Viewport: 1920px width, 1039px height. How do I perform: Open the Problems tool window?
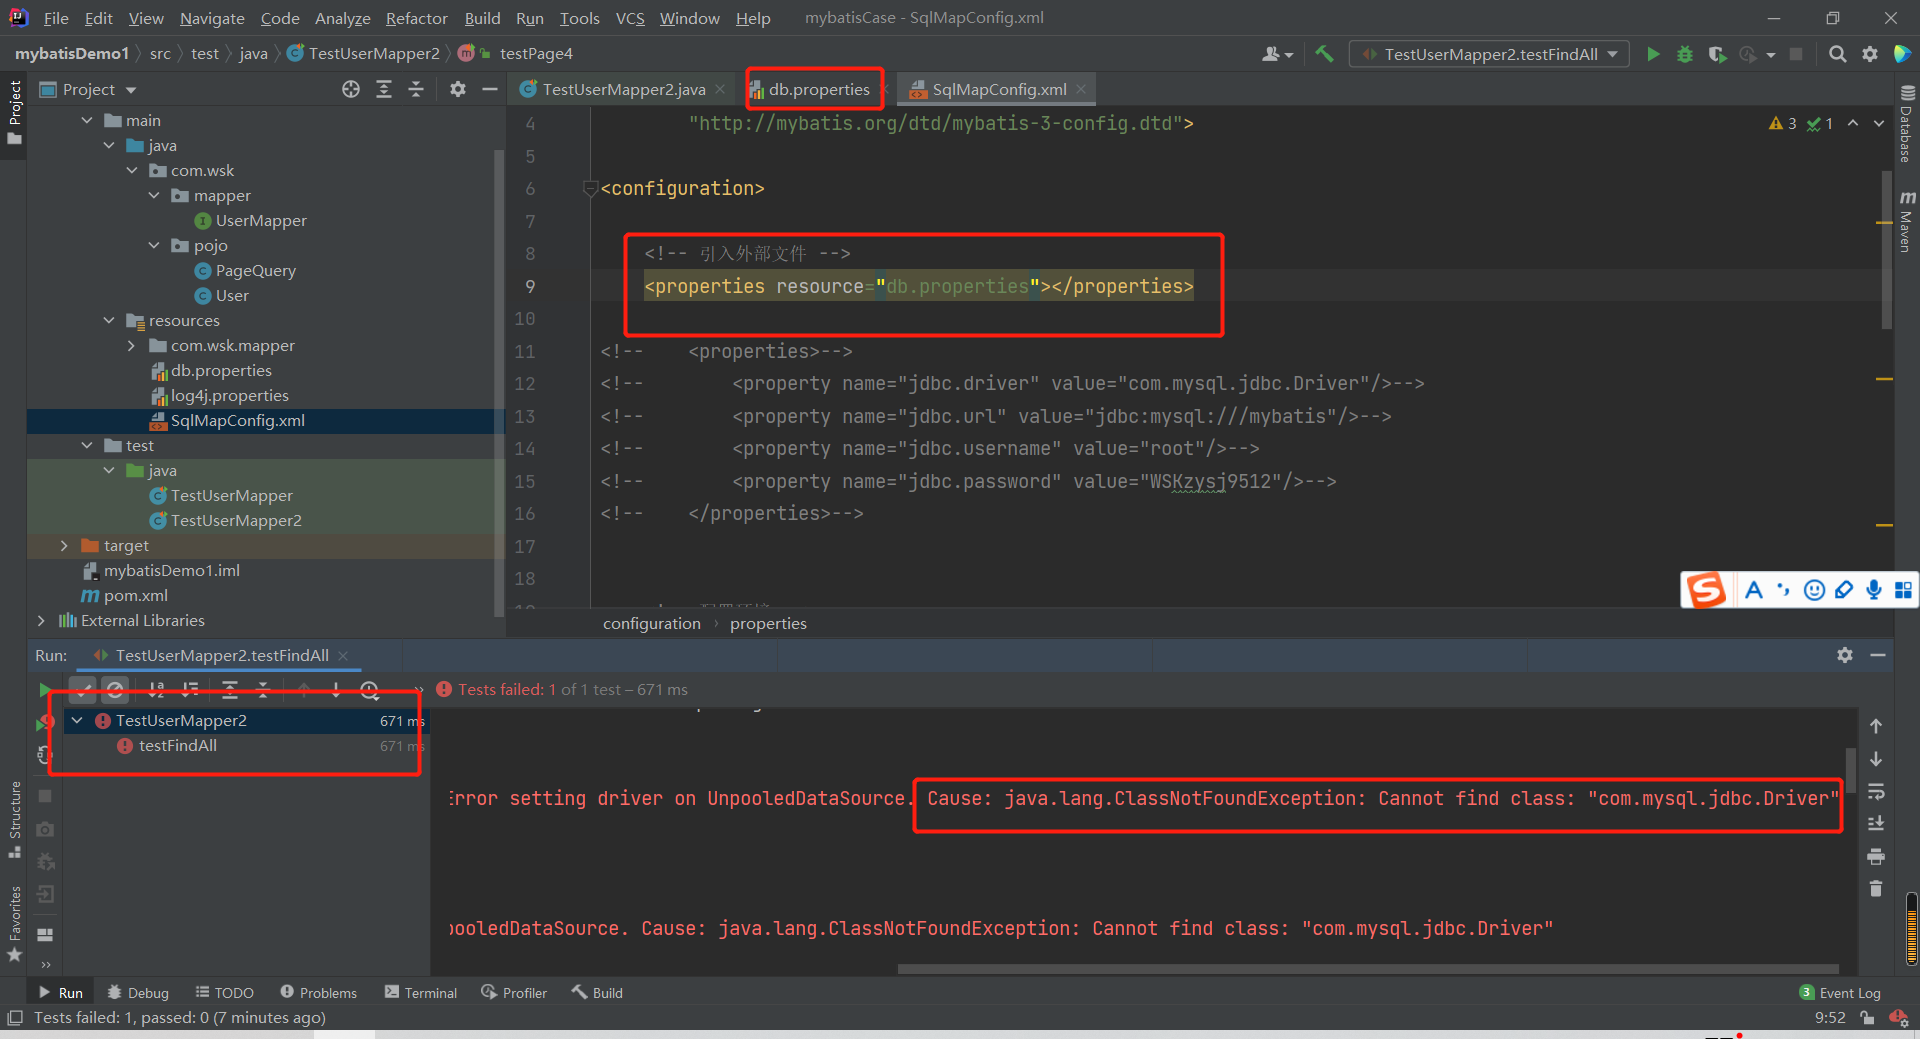(x=318, y=992)
